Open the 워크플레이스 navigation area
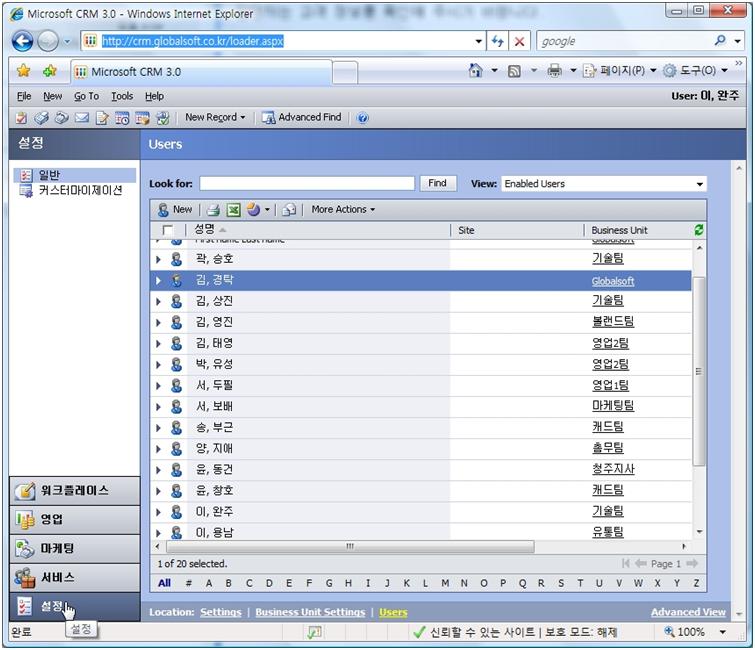This screenshot has height=650, width=755. (x=75, y=491)
